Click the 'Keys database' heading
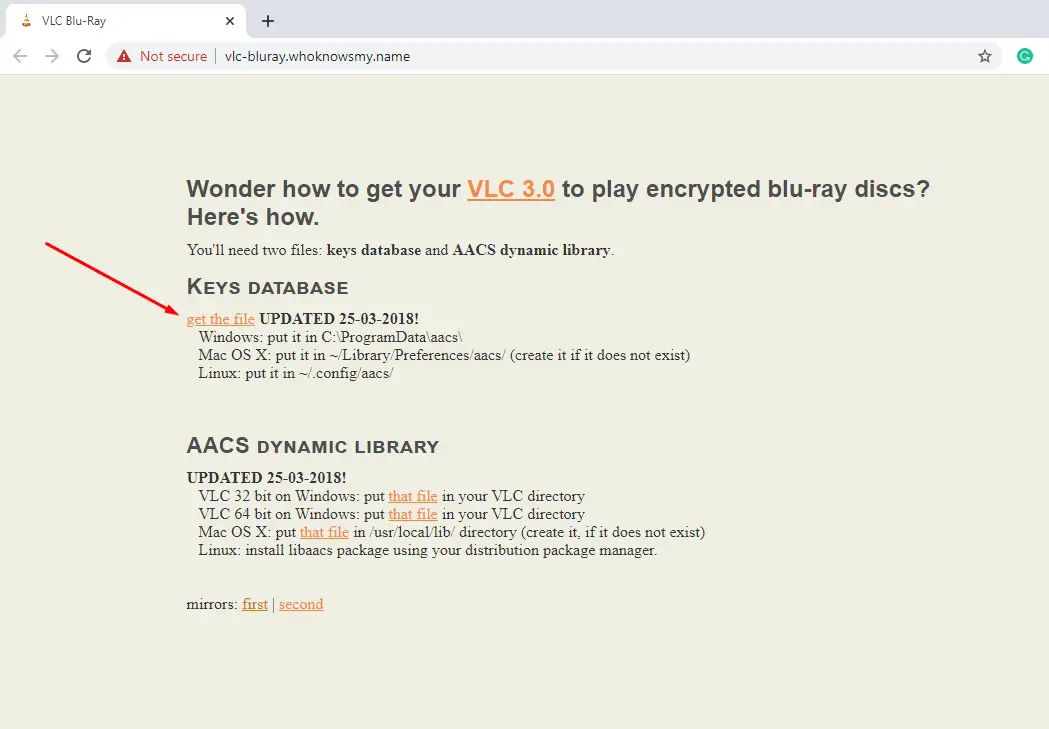Viewport: 1049px width, 729px height. pyautogui.click(x=268, y=287)
